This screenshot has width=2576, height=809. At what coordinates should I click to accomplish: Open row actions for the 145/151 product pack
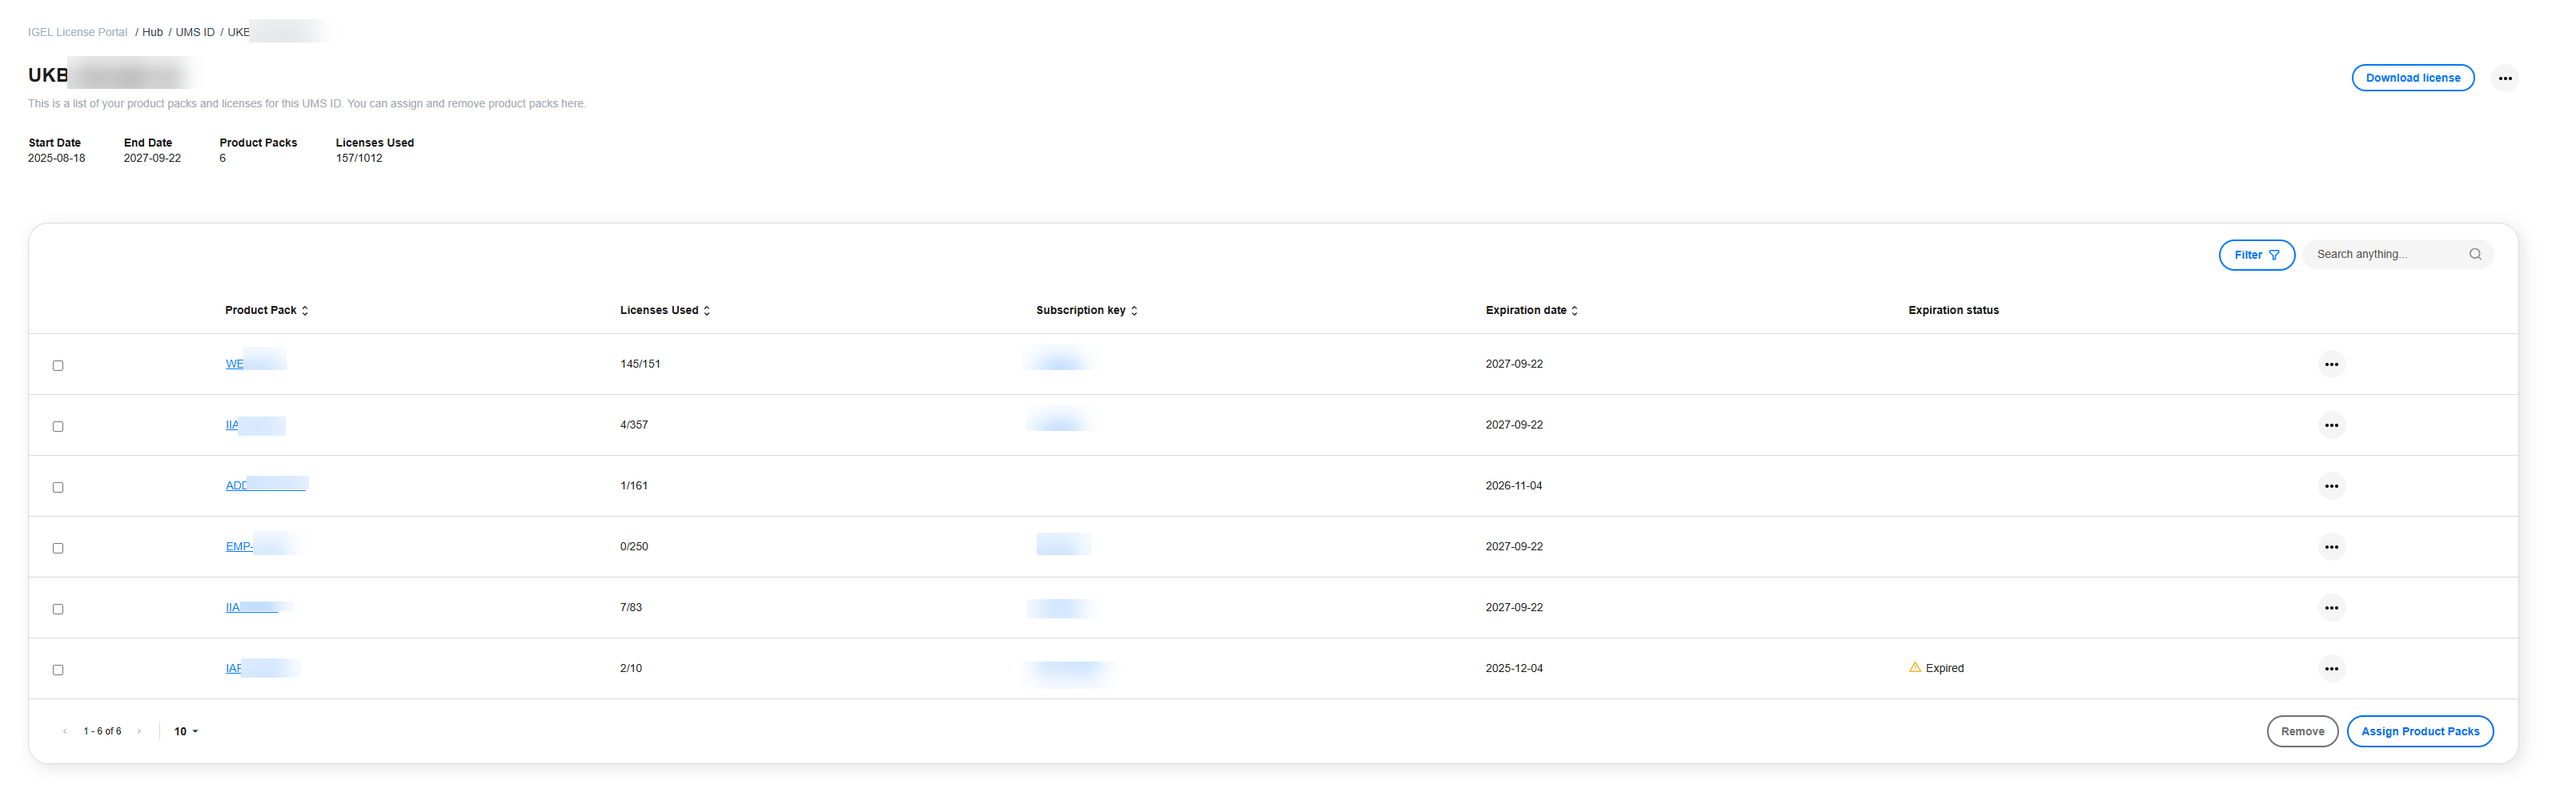click(x=2331, y=364)
